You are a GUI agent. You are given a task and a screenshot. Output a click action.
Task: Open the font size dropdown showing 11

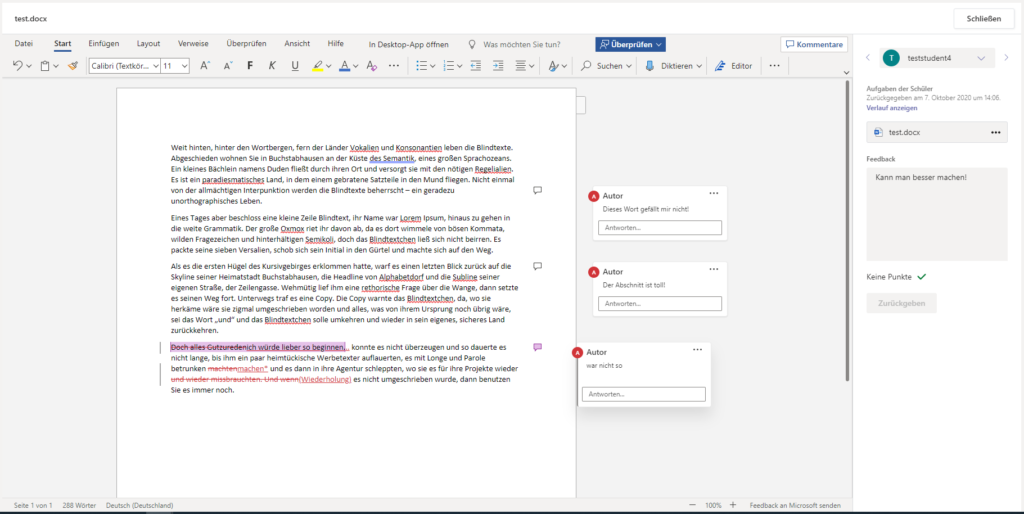[x=175, y=66]
